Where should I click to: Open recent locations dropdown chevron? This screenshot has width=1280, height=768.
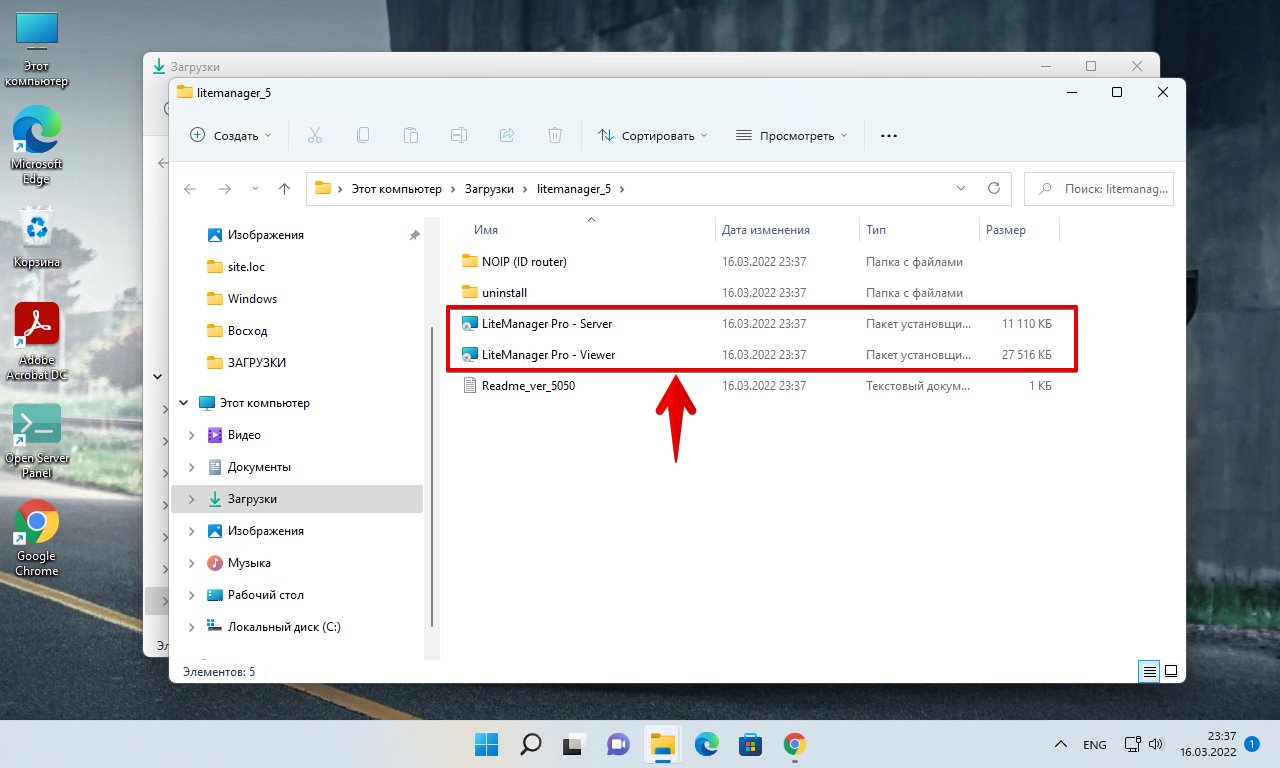255,188
